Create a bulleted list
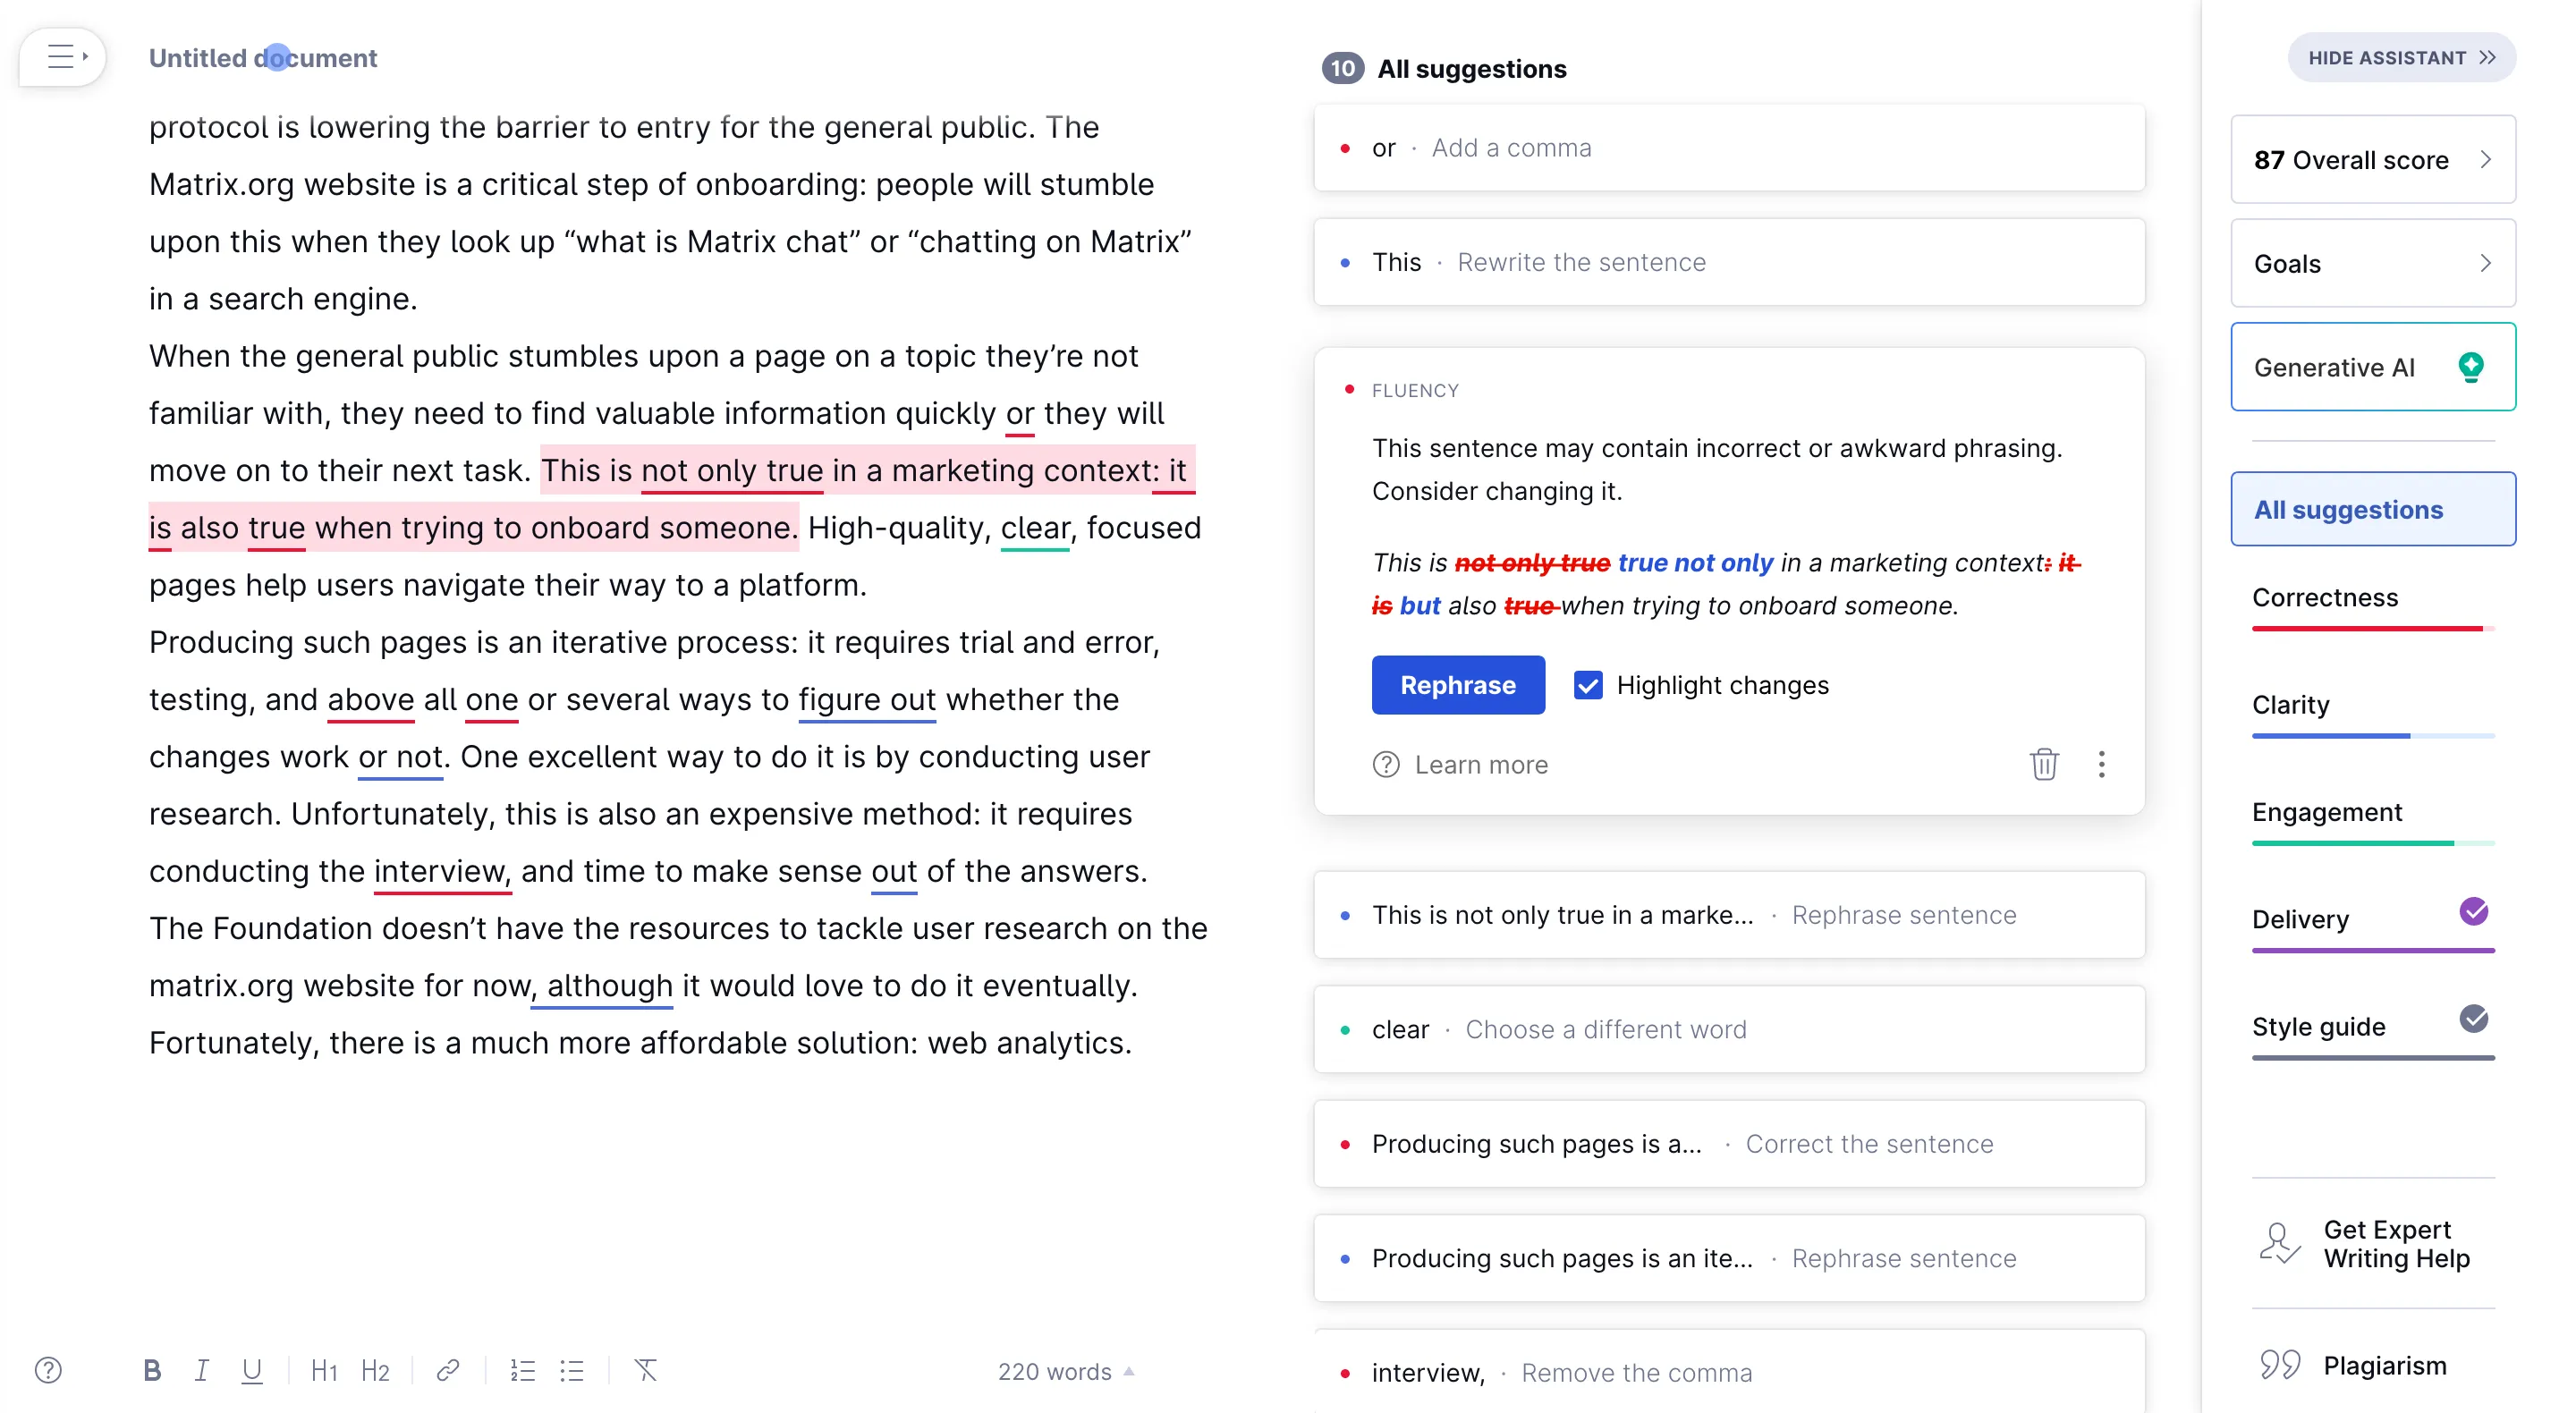 [572, 1370]
